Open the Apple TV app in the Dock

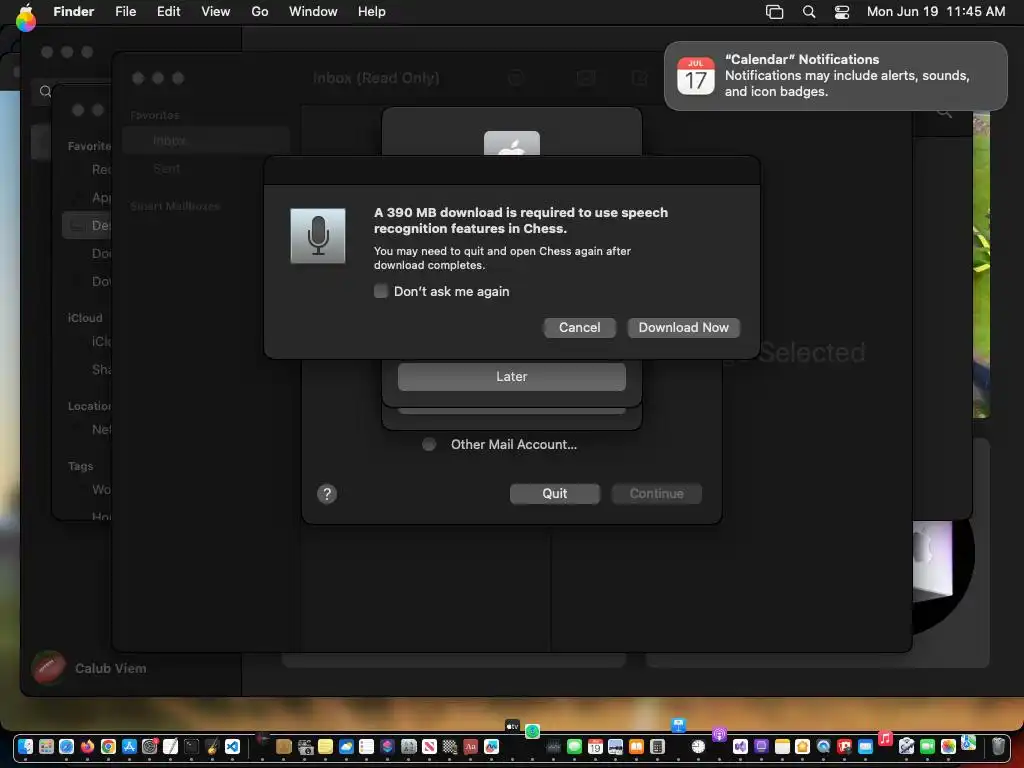512,726
